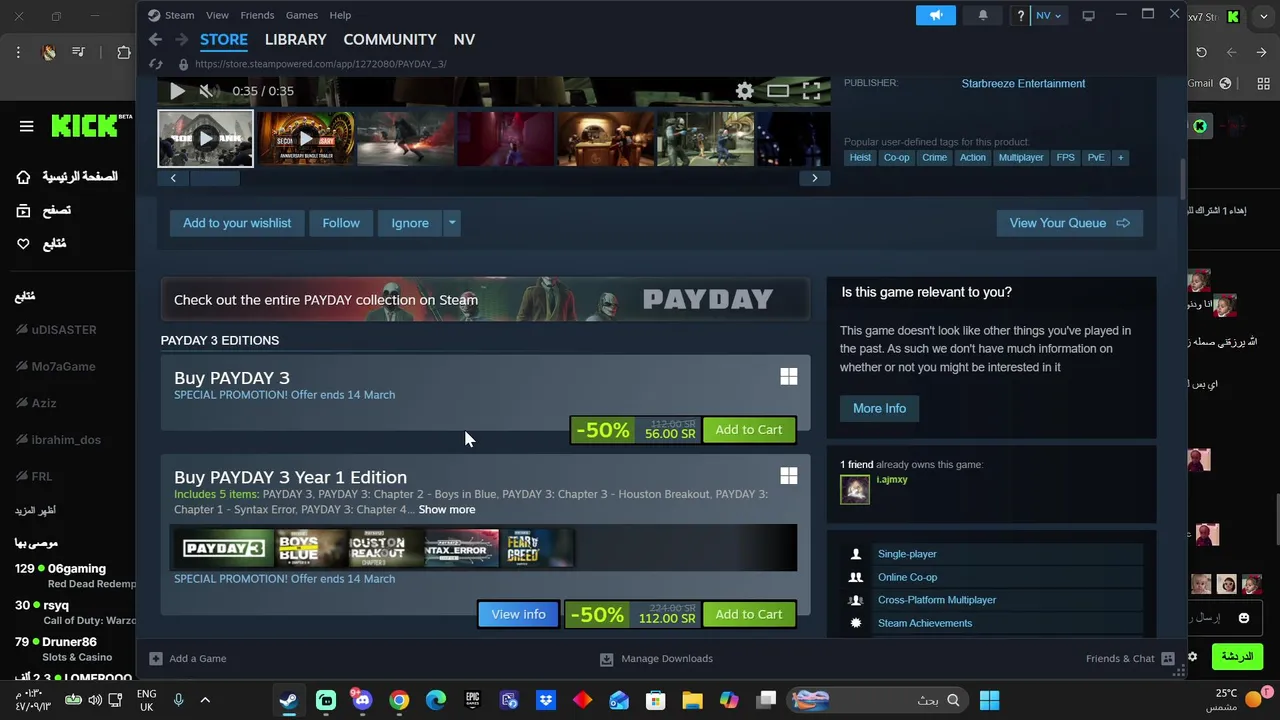Add PAYDAY 3 to your wishlist
The height and width of the screenshot is (720, 1280).
coord(237,223)
